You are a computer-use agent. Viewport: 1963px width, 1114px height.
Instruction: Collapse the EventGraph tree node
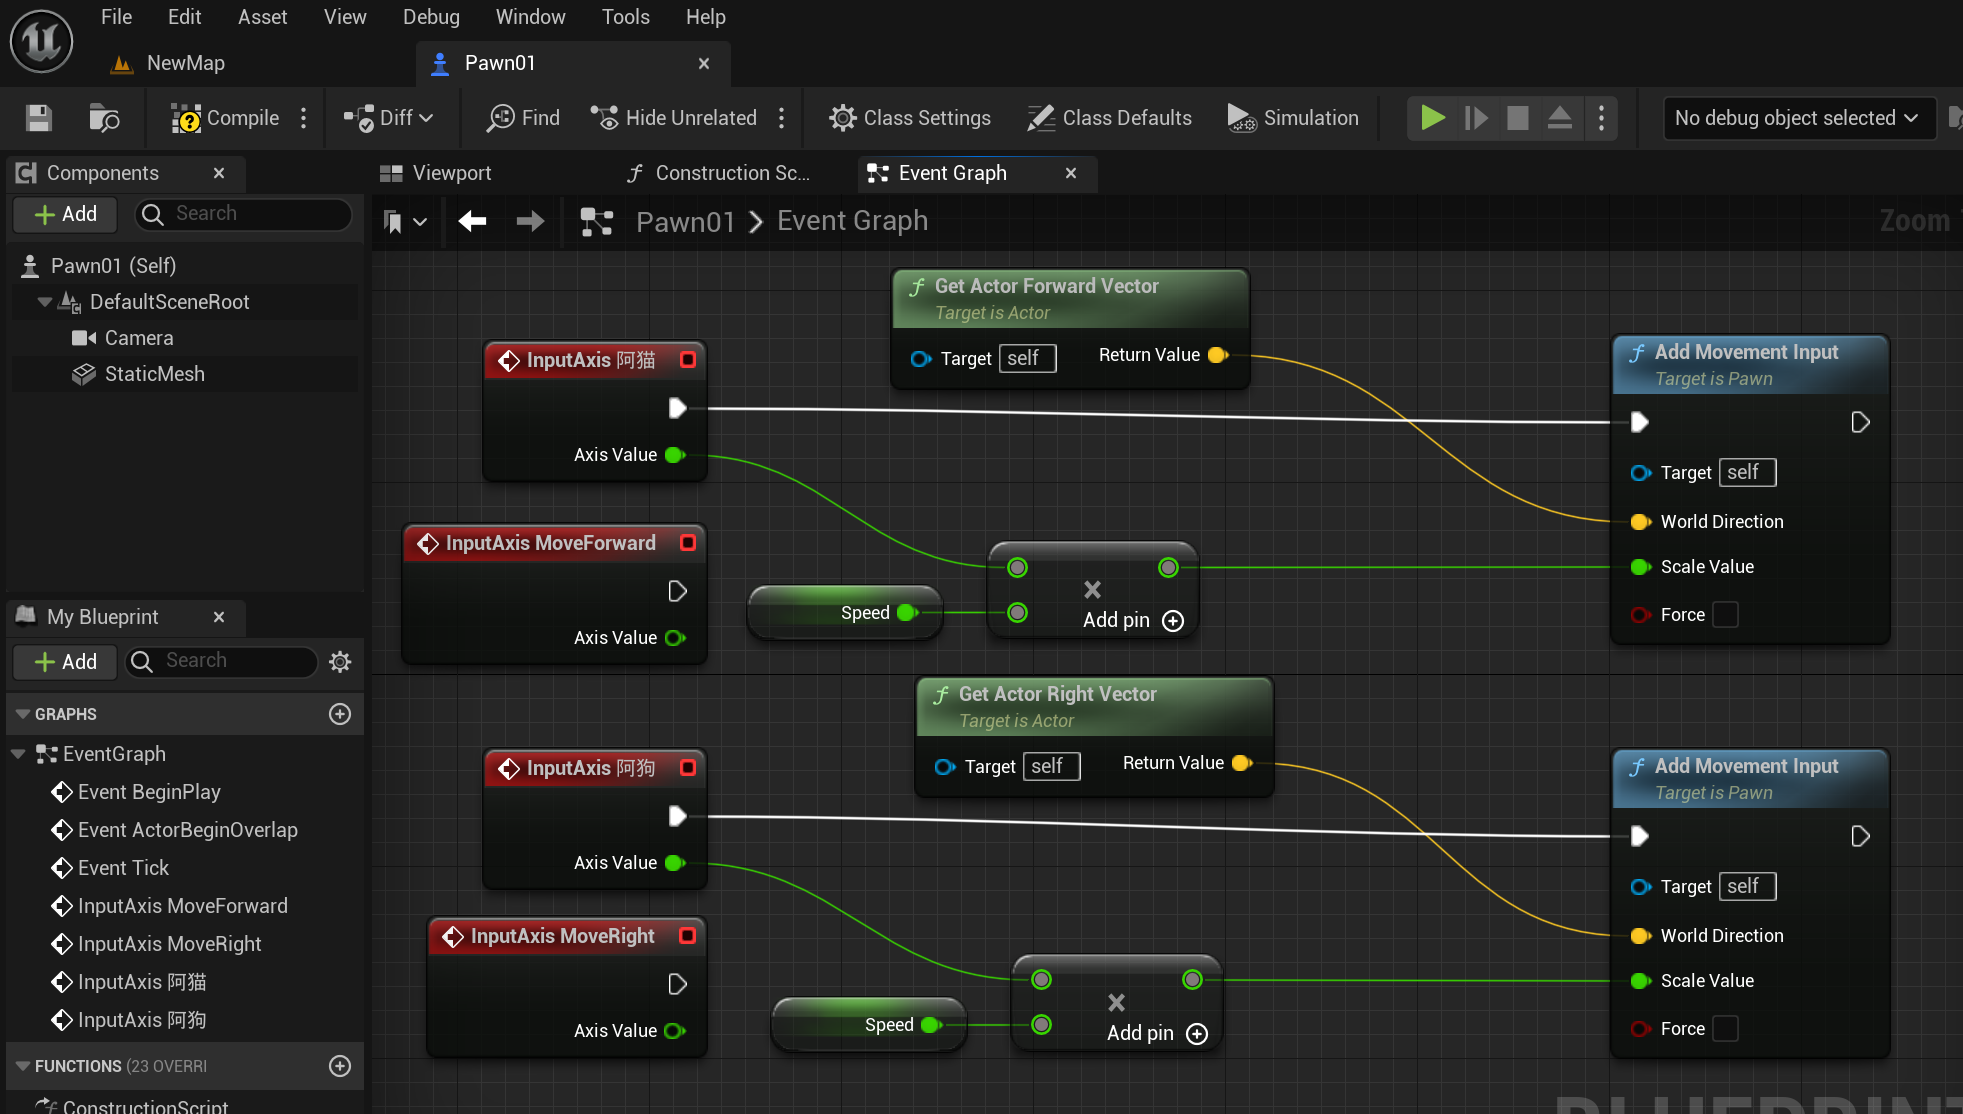pyautogui.click(x=18, y=754)
